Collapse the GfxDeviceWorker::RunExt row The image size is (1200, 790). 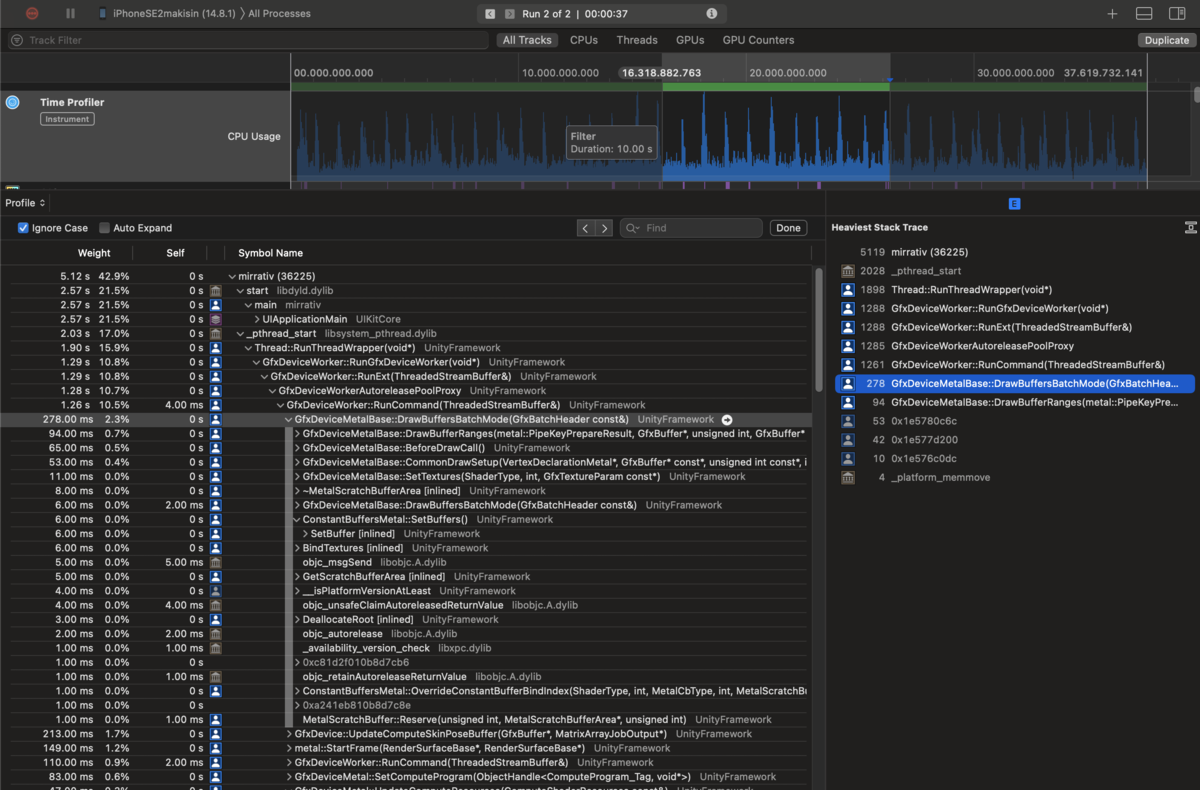coord(265,376)
